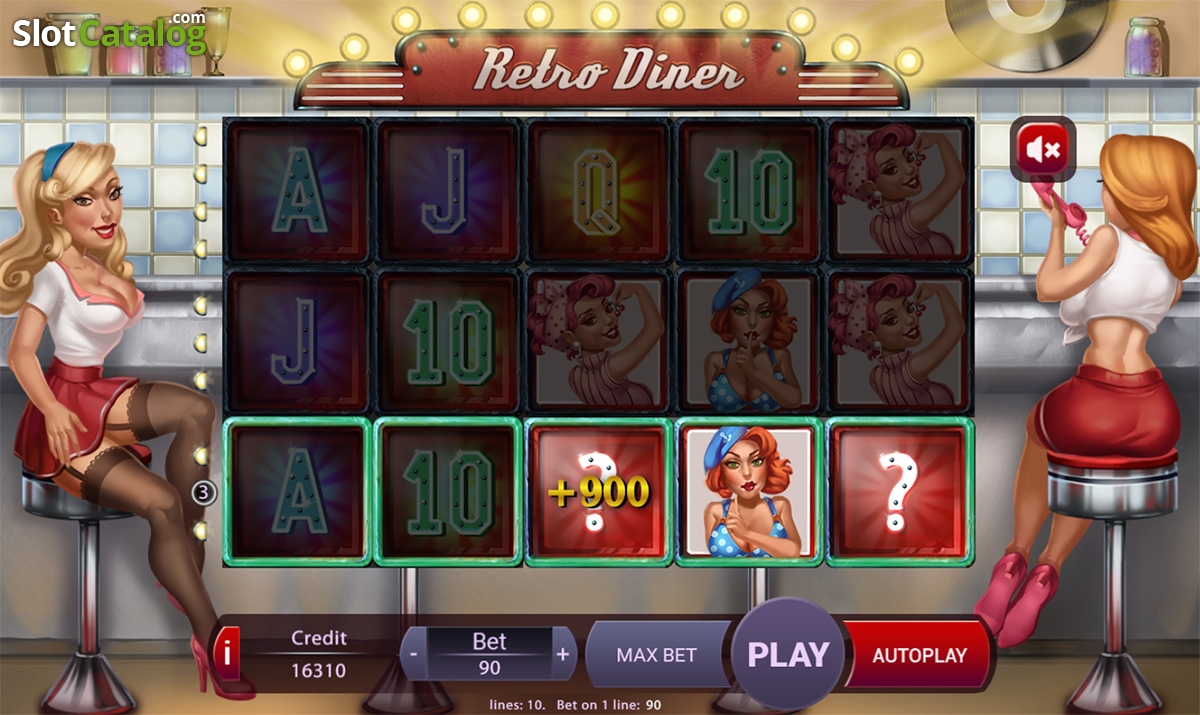Click the J symbol in middle row
Image resolution: width=1200 pixels, height=715 pixels.
point(298,341)
